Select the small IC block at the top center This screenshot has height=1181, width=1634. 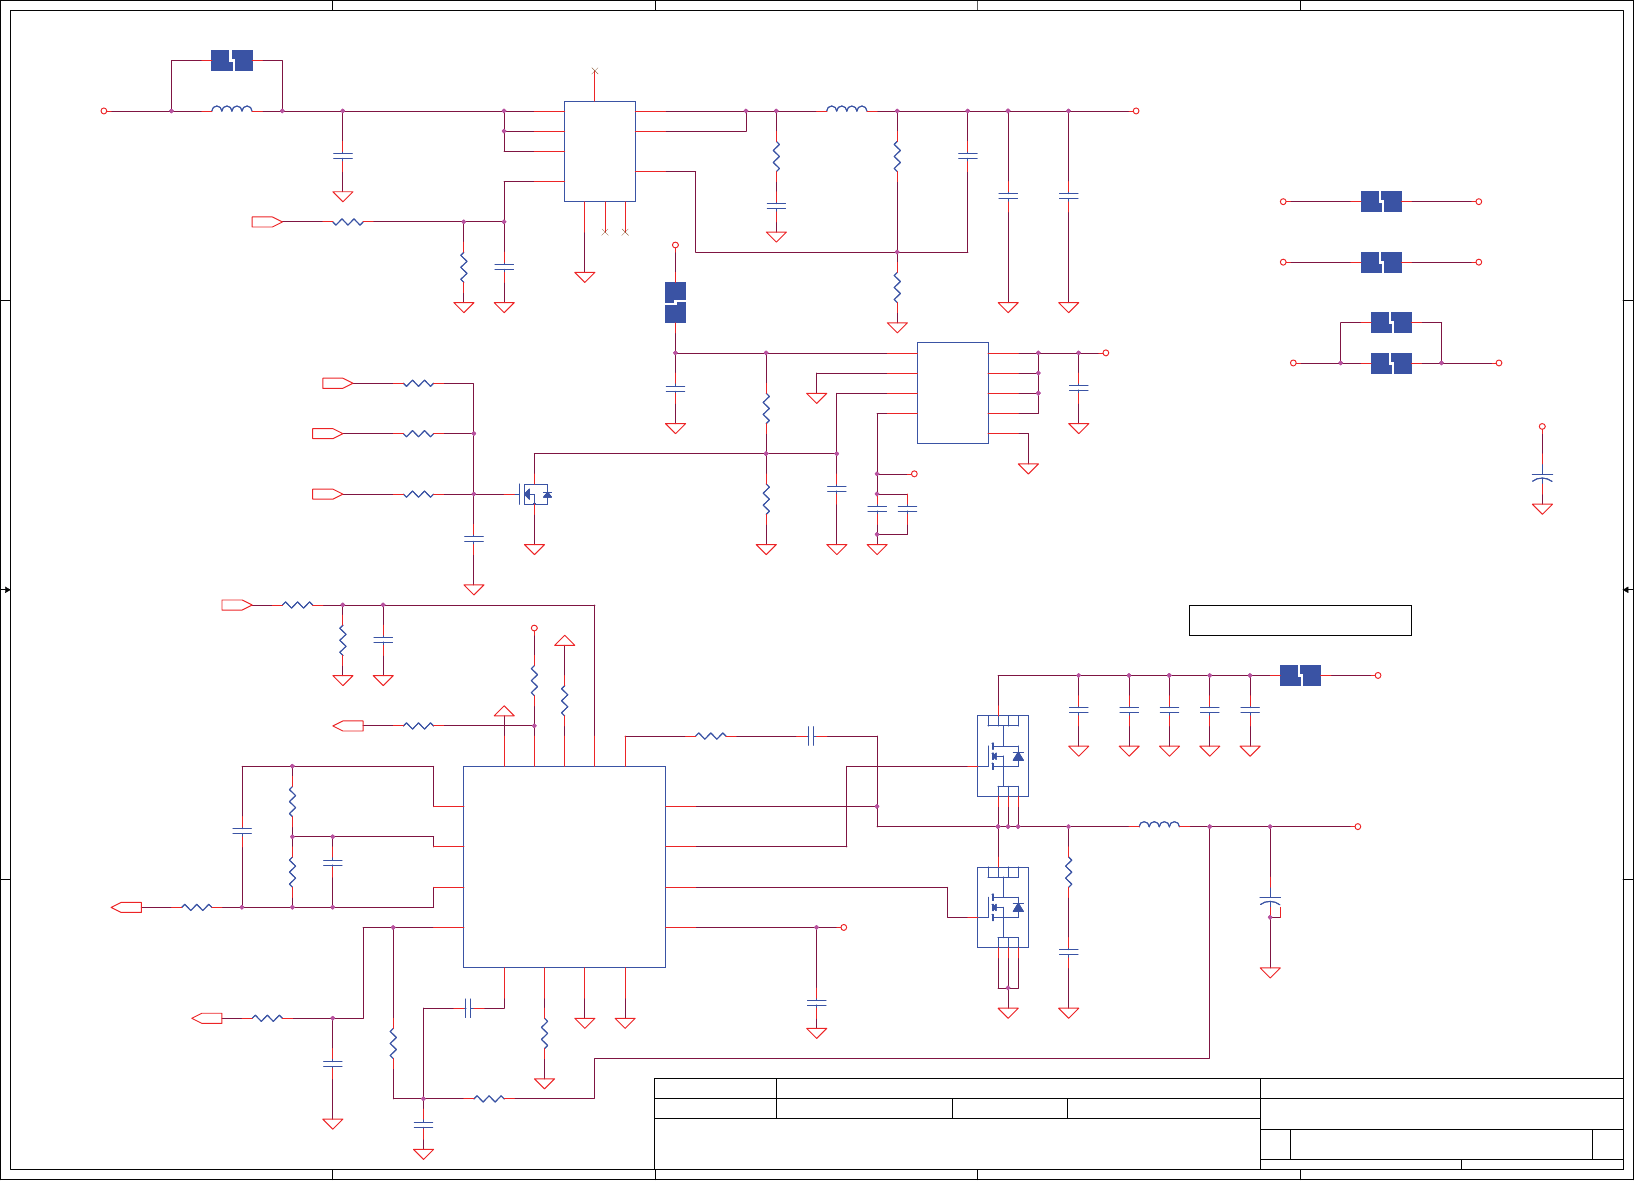[600, 151]
